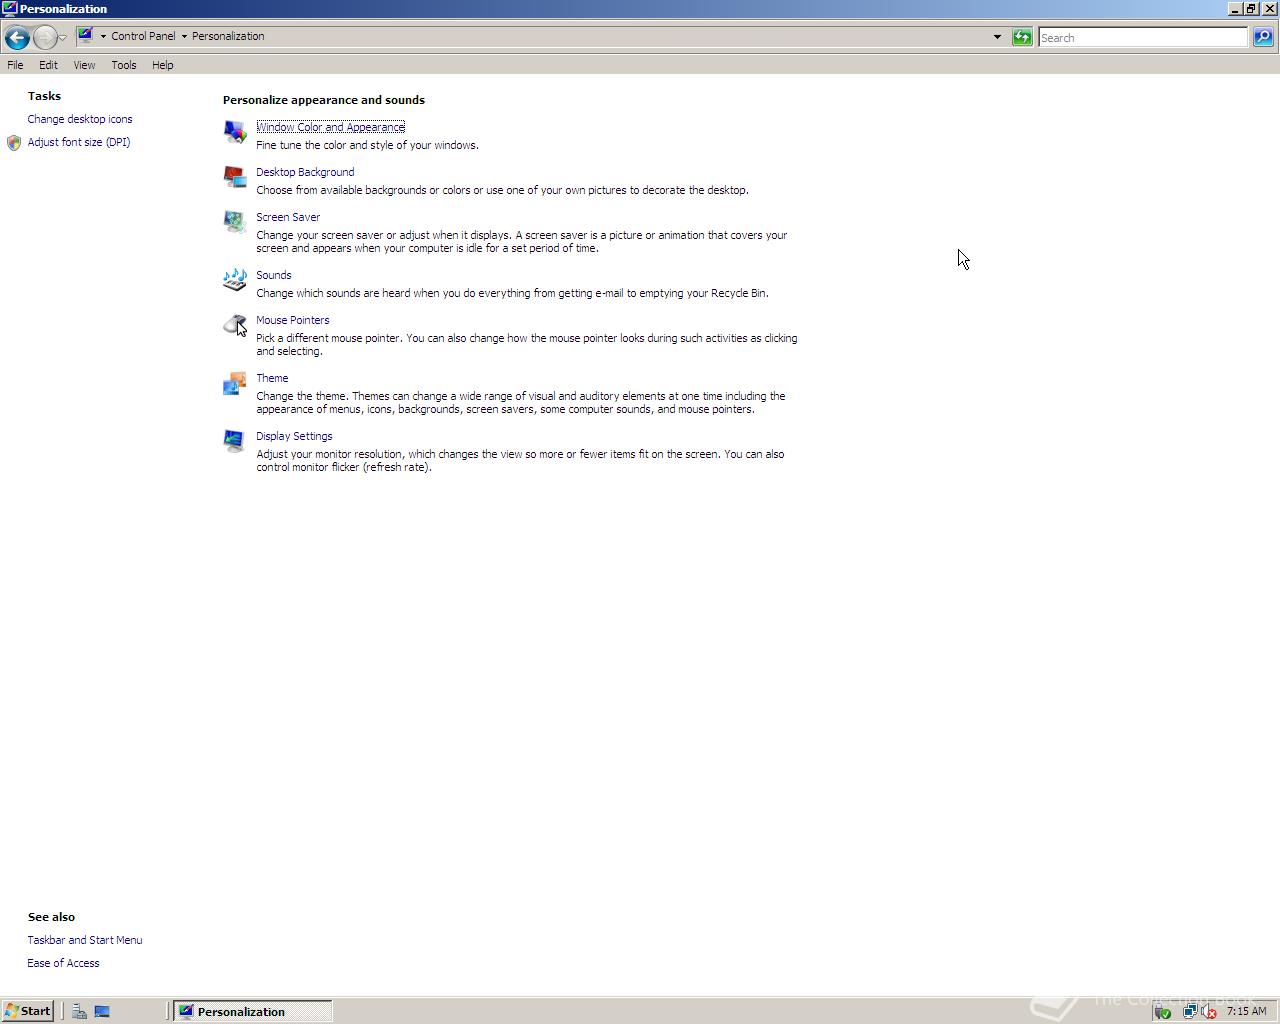Viewport: 1280px width, 1024px height.
Task: Open the View menu
Action: click(84, 65)
